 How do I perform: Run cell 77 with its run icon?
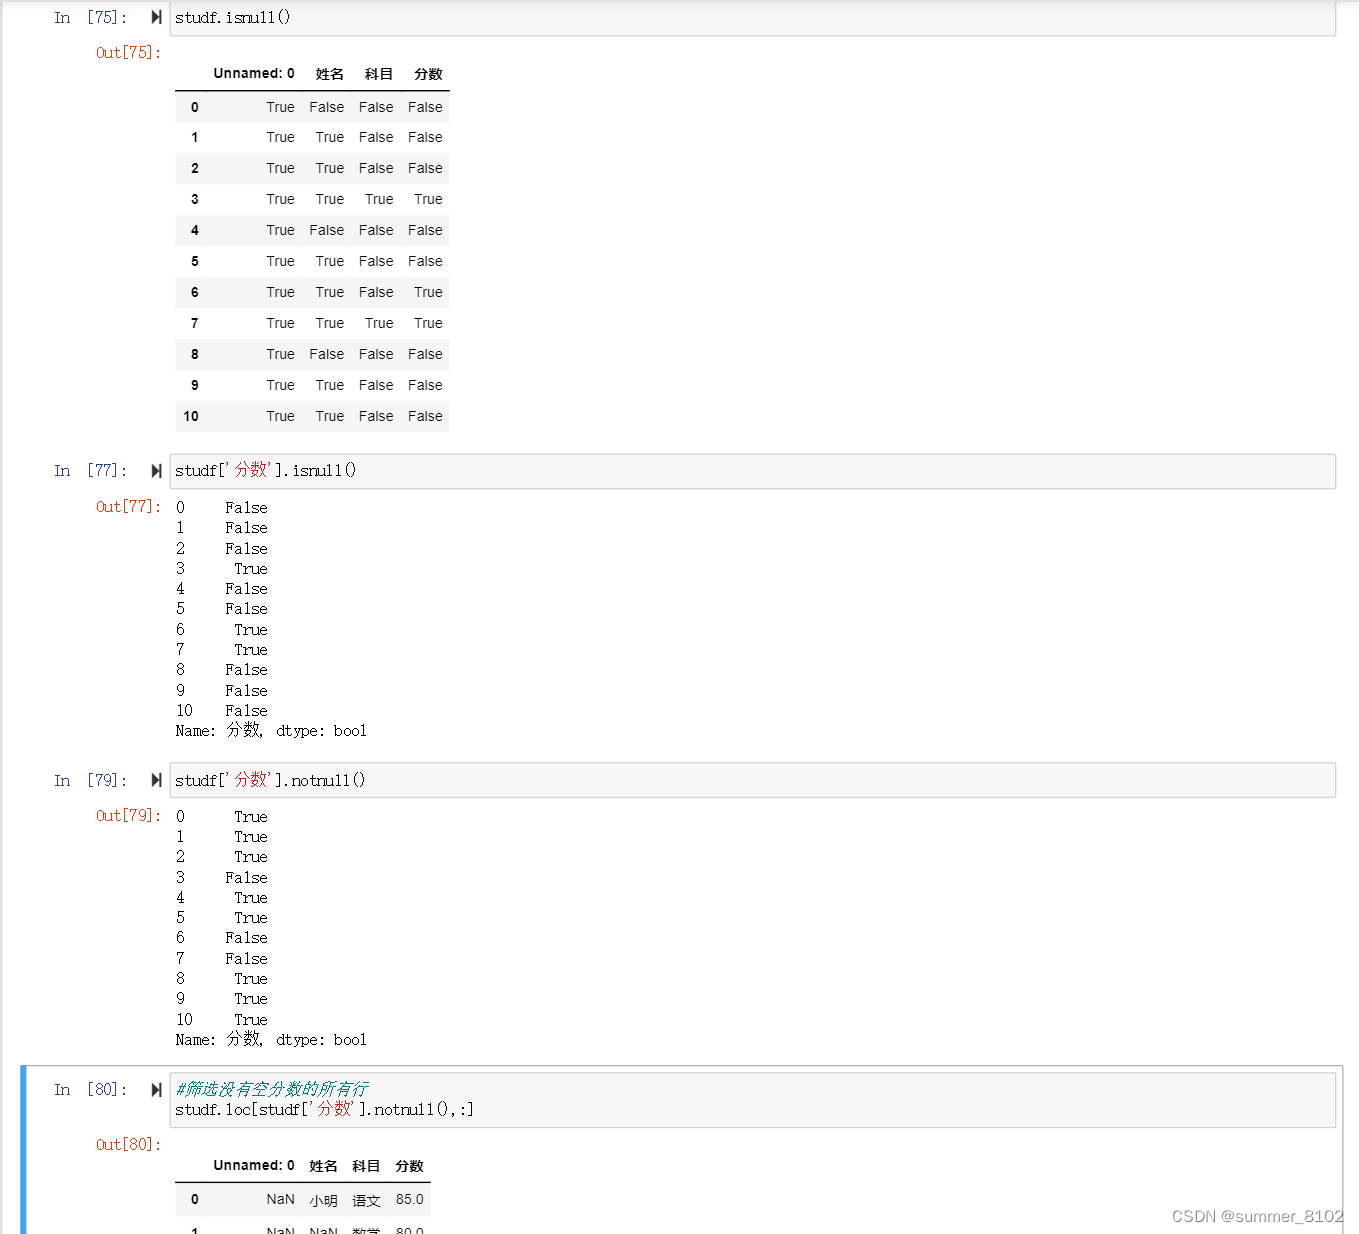156,471
